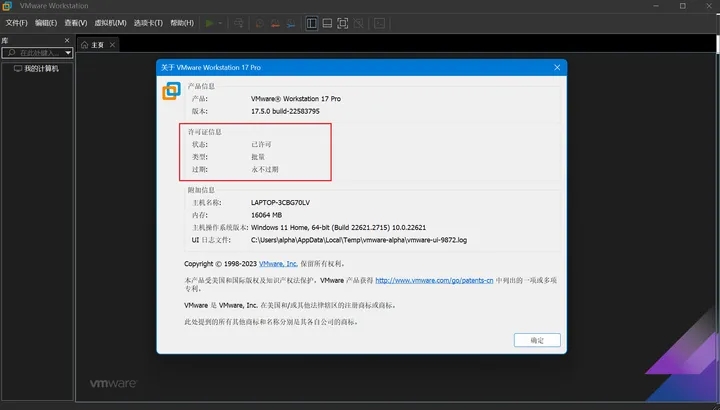
Task: Toggle the thumbnail bar view icon
Action: [327, 22]
